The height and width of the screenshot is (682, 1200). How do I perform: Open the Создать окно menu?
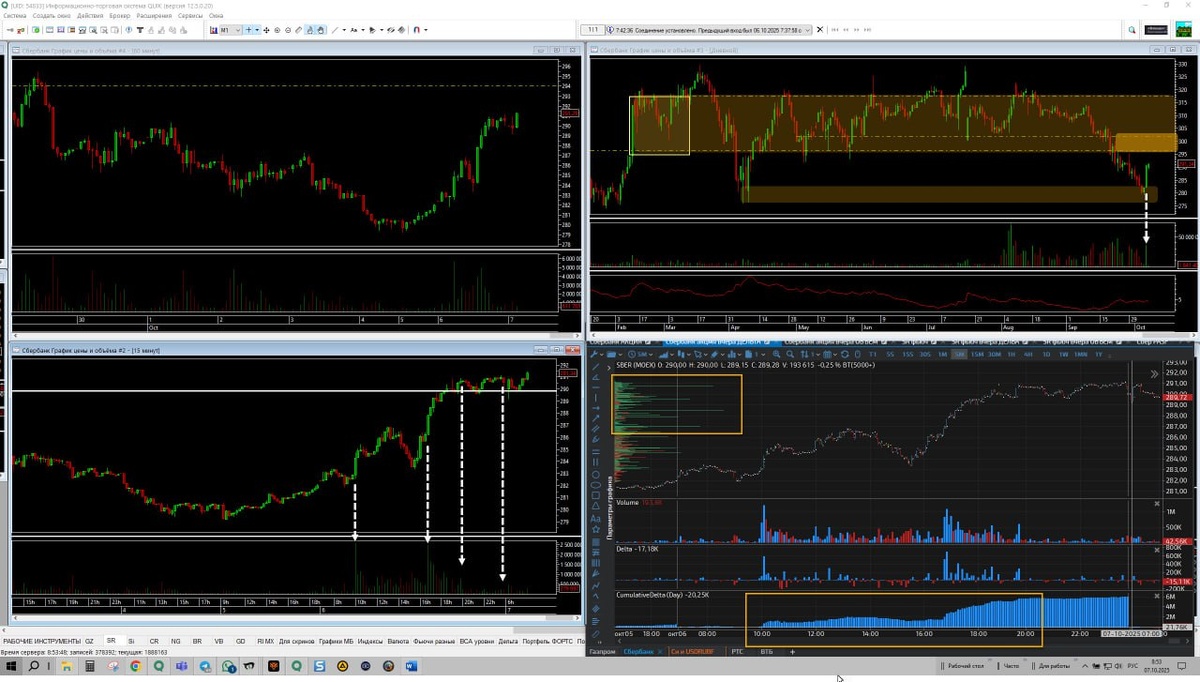point(51,16)
